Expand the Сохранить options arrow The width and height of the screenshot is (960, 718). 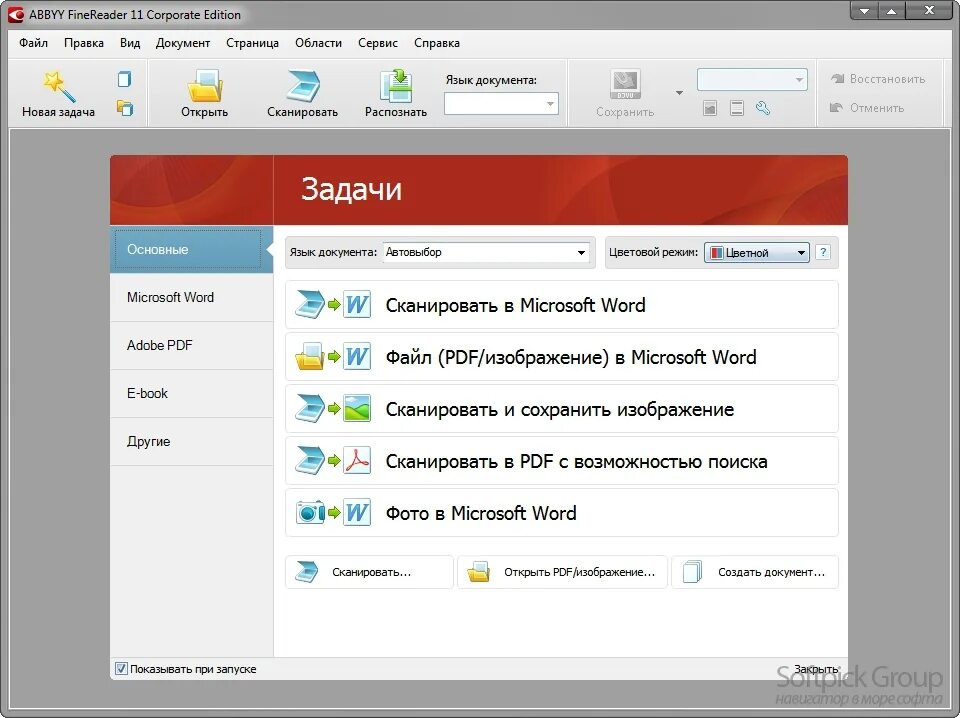click(x=679, y=93)
